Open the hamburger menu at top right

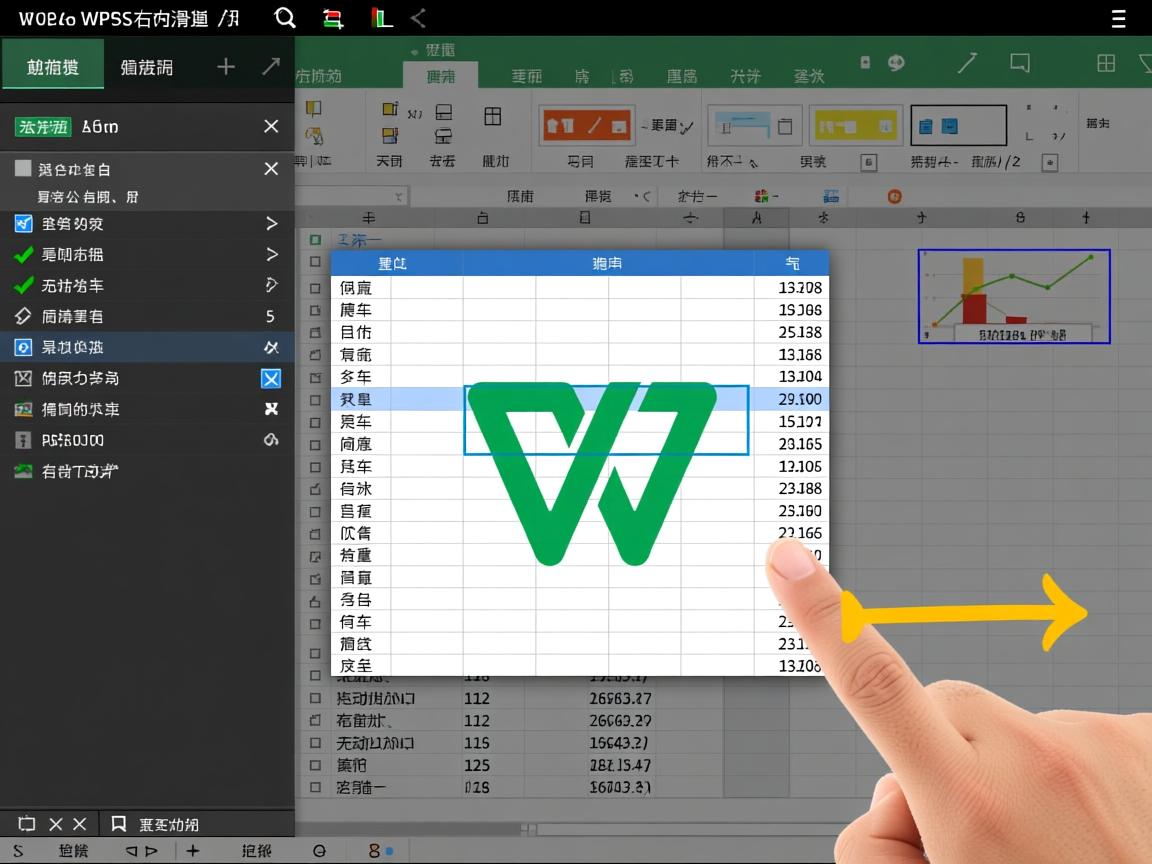tap(1118, 17)
